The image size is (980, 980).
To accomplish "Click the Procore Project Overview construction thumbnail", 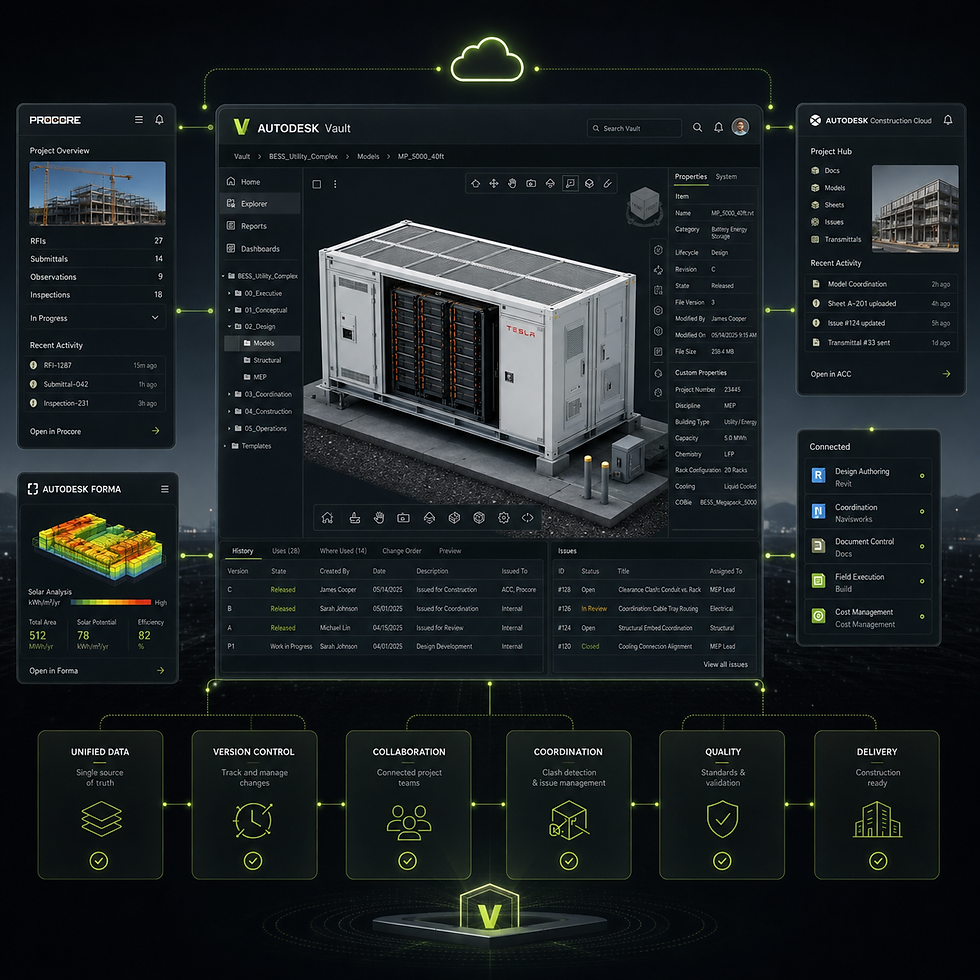I will [98, 193].
